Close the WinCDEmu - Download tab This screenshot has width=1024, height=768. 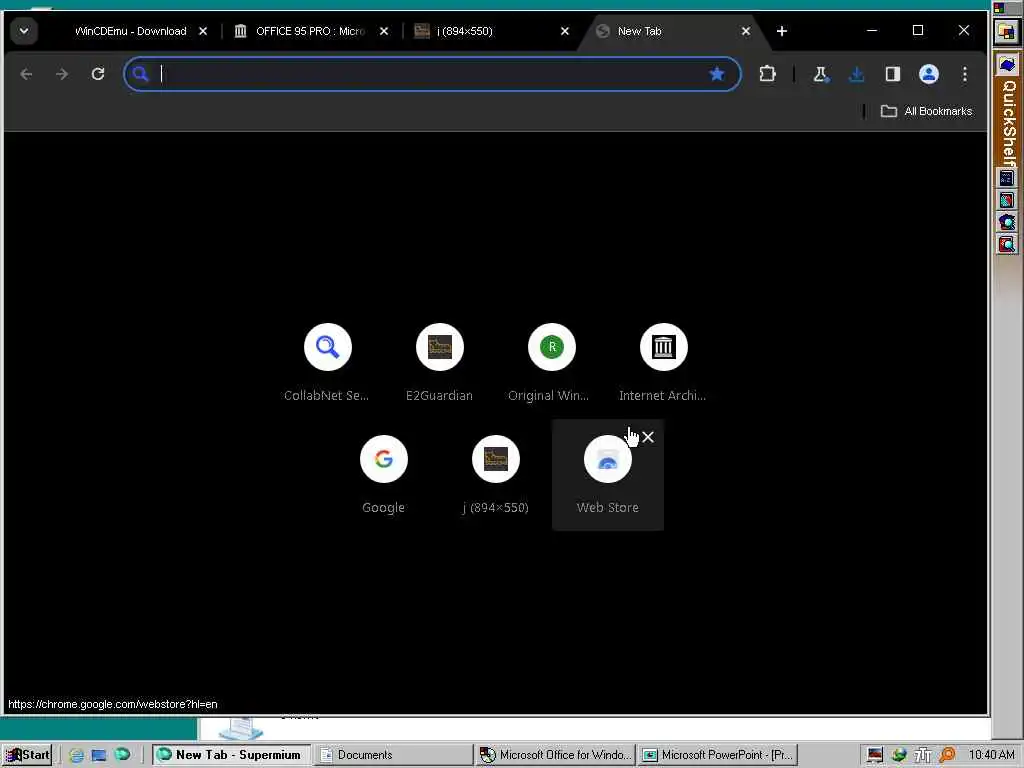(203, 31)
